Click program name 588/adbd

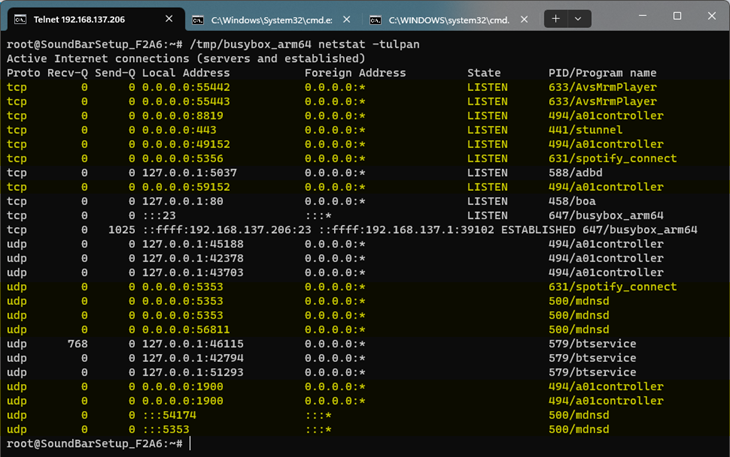[575, 173]
